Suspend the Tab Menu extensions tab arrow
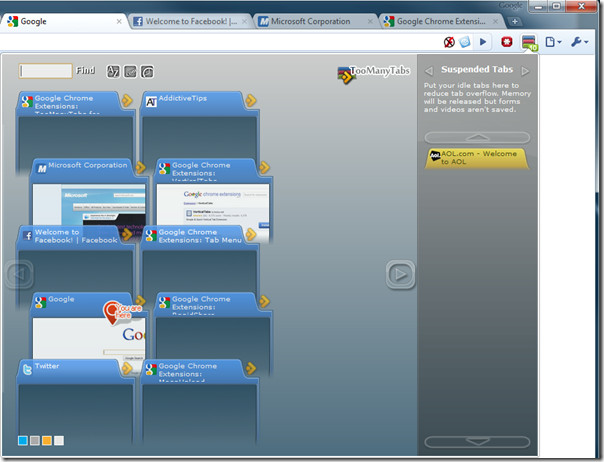This screenshot has width=604, height=462. 251,234
